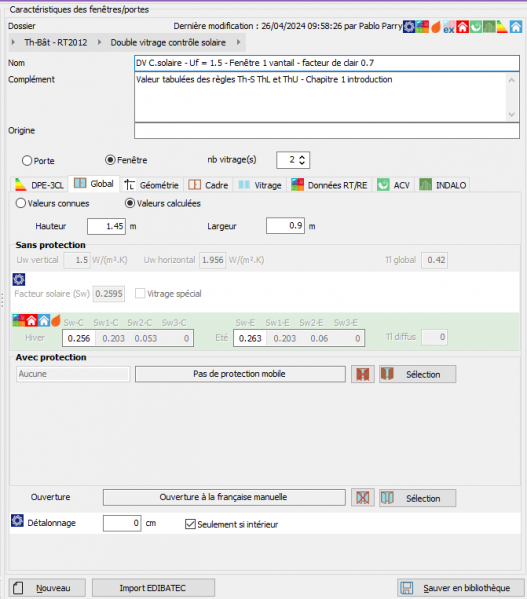
Task: Choose the Valeurs connues option
Action: coord(21,203)
